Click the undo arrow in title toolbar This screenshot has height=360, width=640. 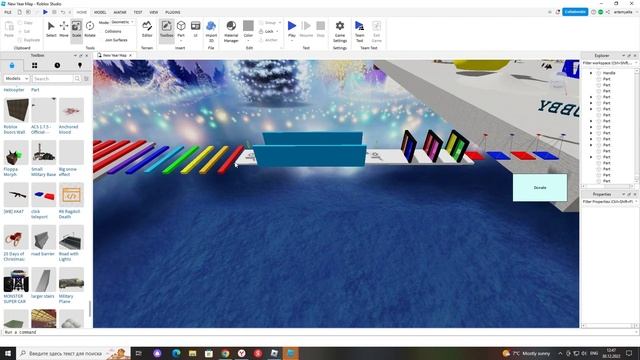point(62,12)
